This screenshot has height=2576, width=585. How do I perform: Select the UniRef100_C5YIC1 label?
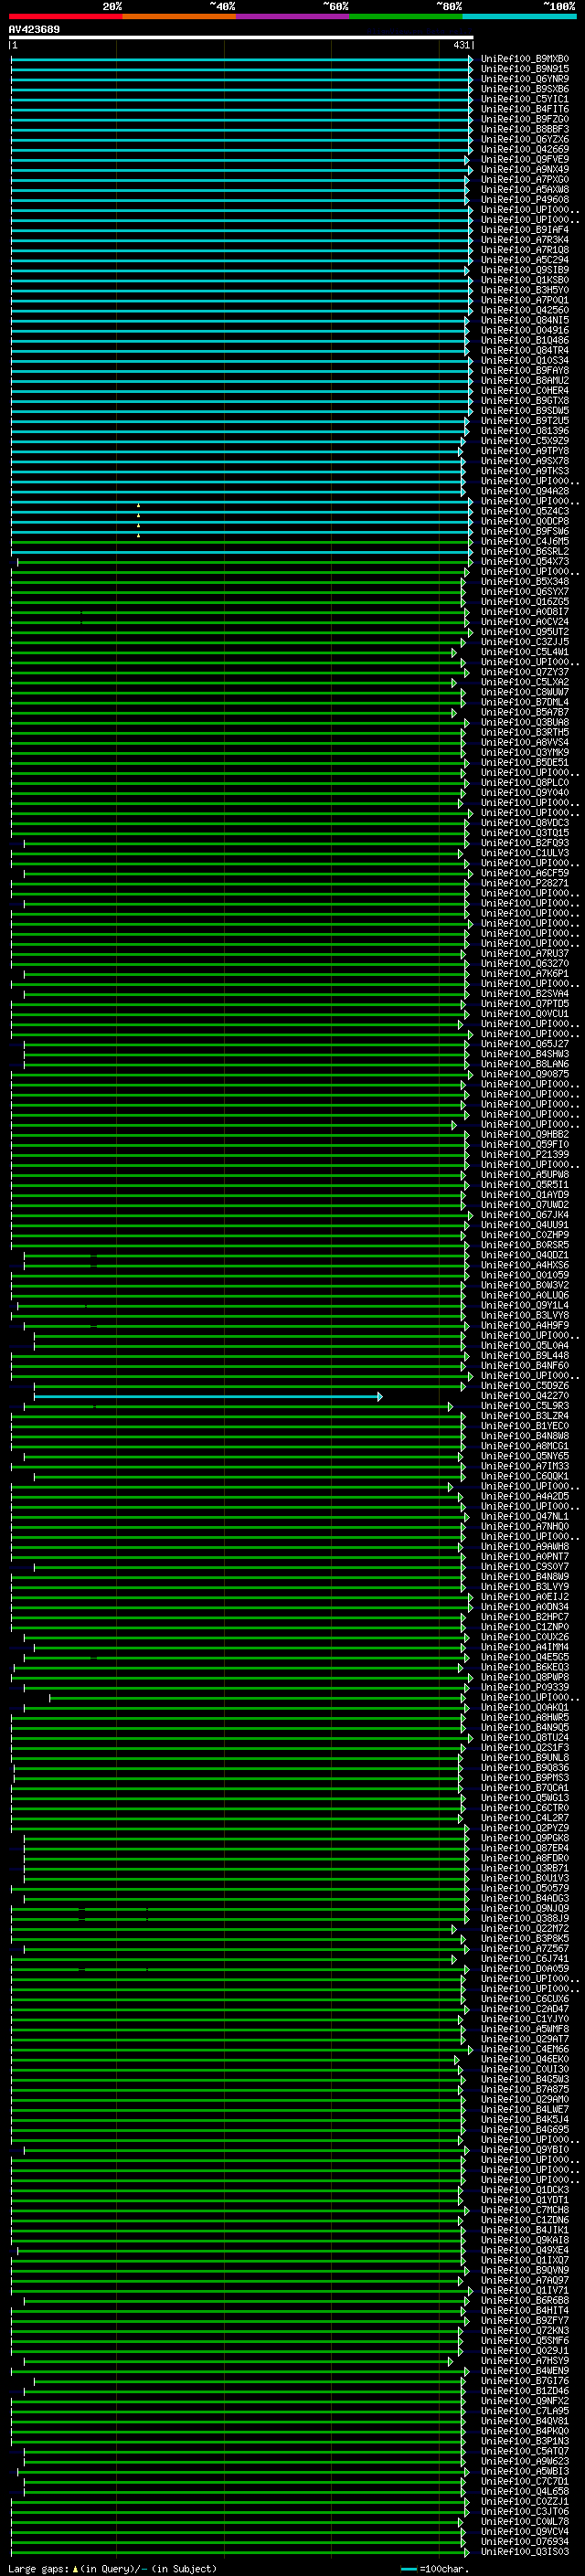525,99
